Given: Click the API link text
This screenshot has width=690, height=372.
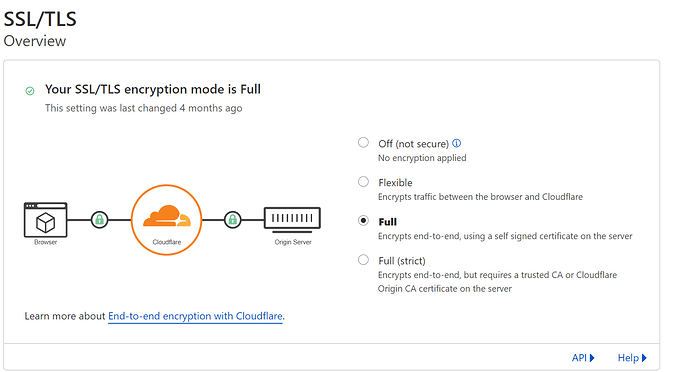Looking at the screenshot, I should 579,358.
